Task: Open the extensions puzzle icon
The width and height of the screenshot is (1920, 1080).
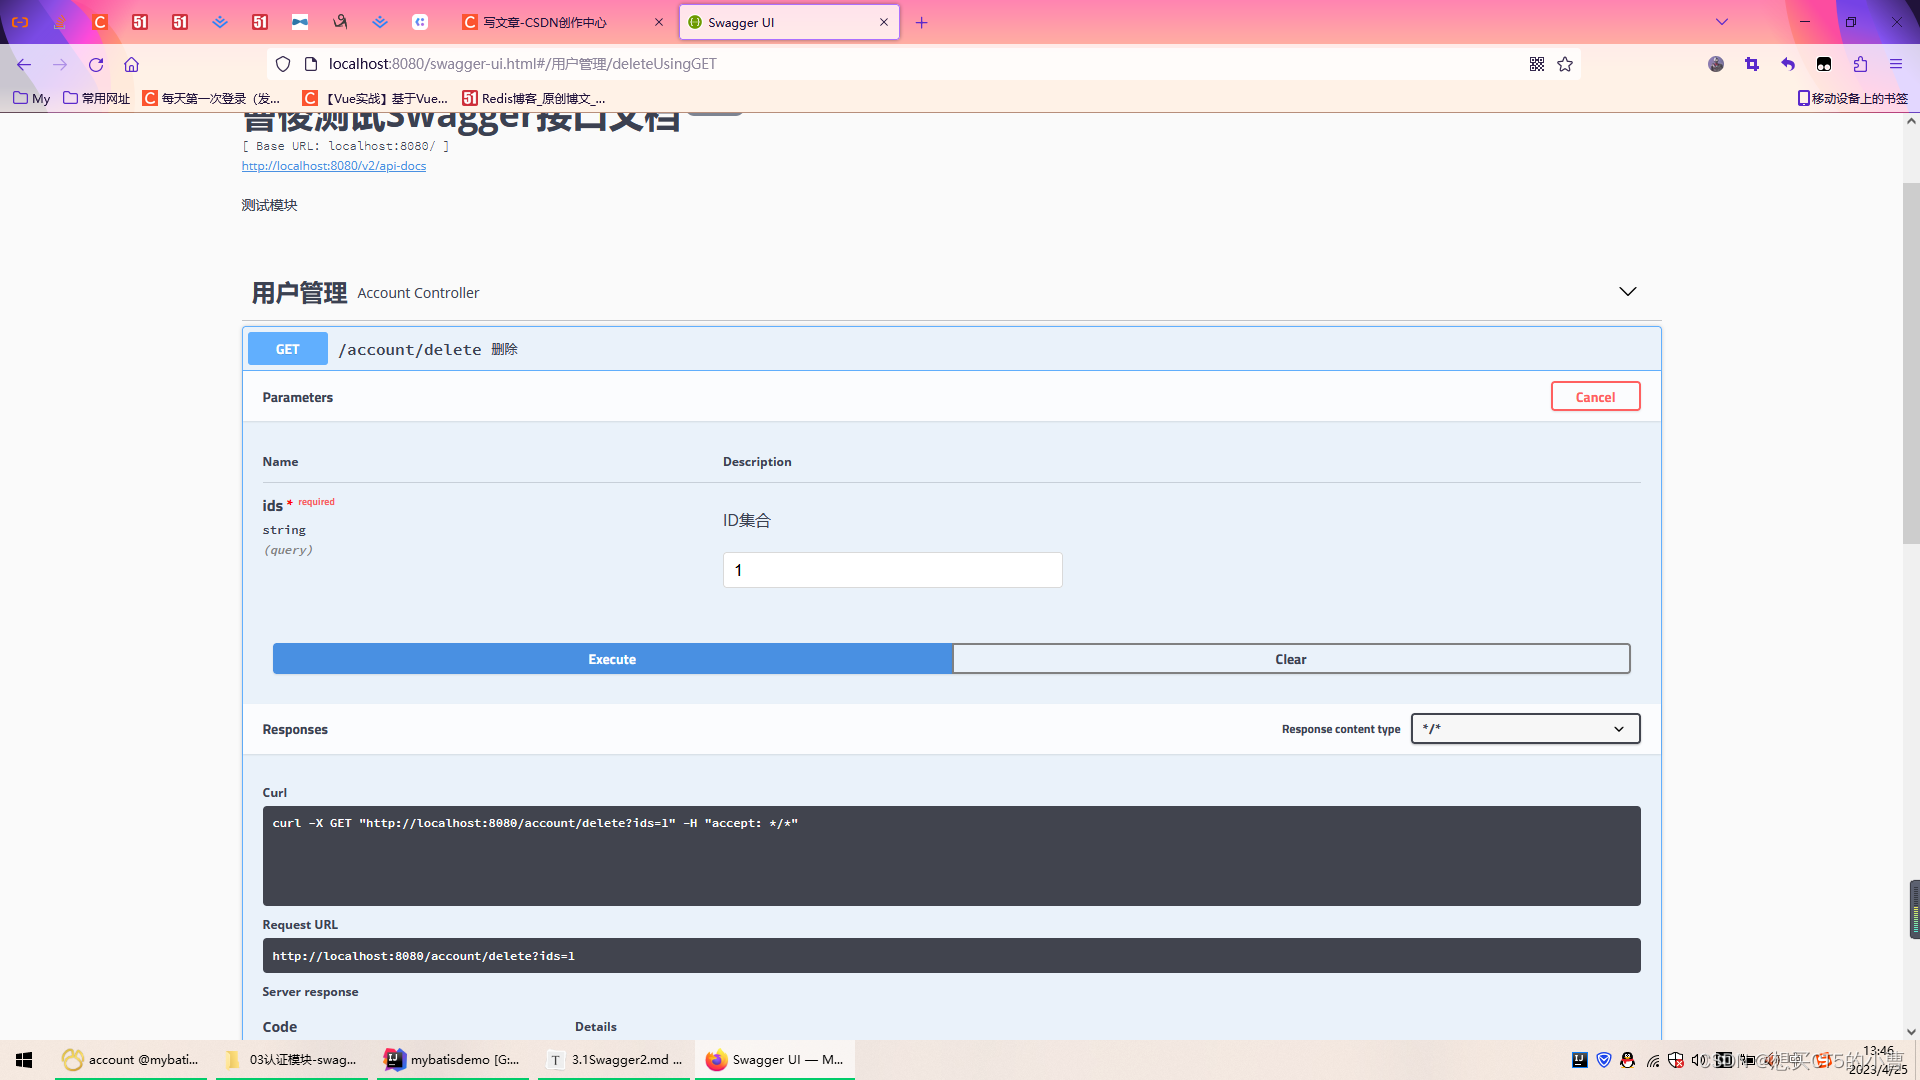Action: (1860, 64)
